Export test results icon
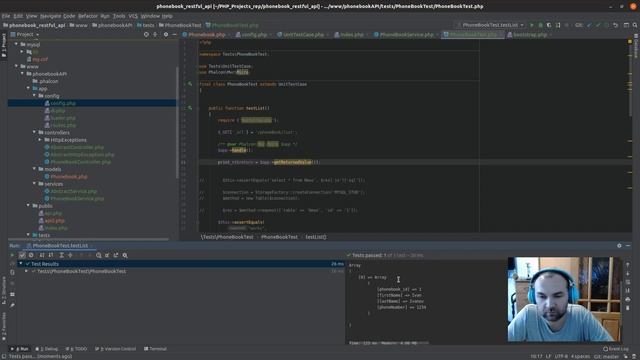 pyautogui.click(x=116, y=255)
